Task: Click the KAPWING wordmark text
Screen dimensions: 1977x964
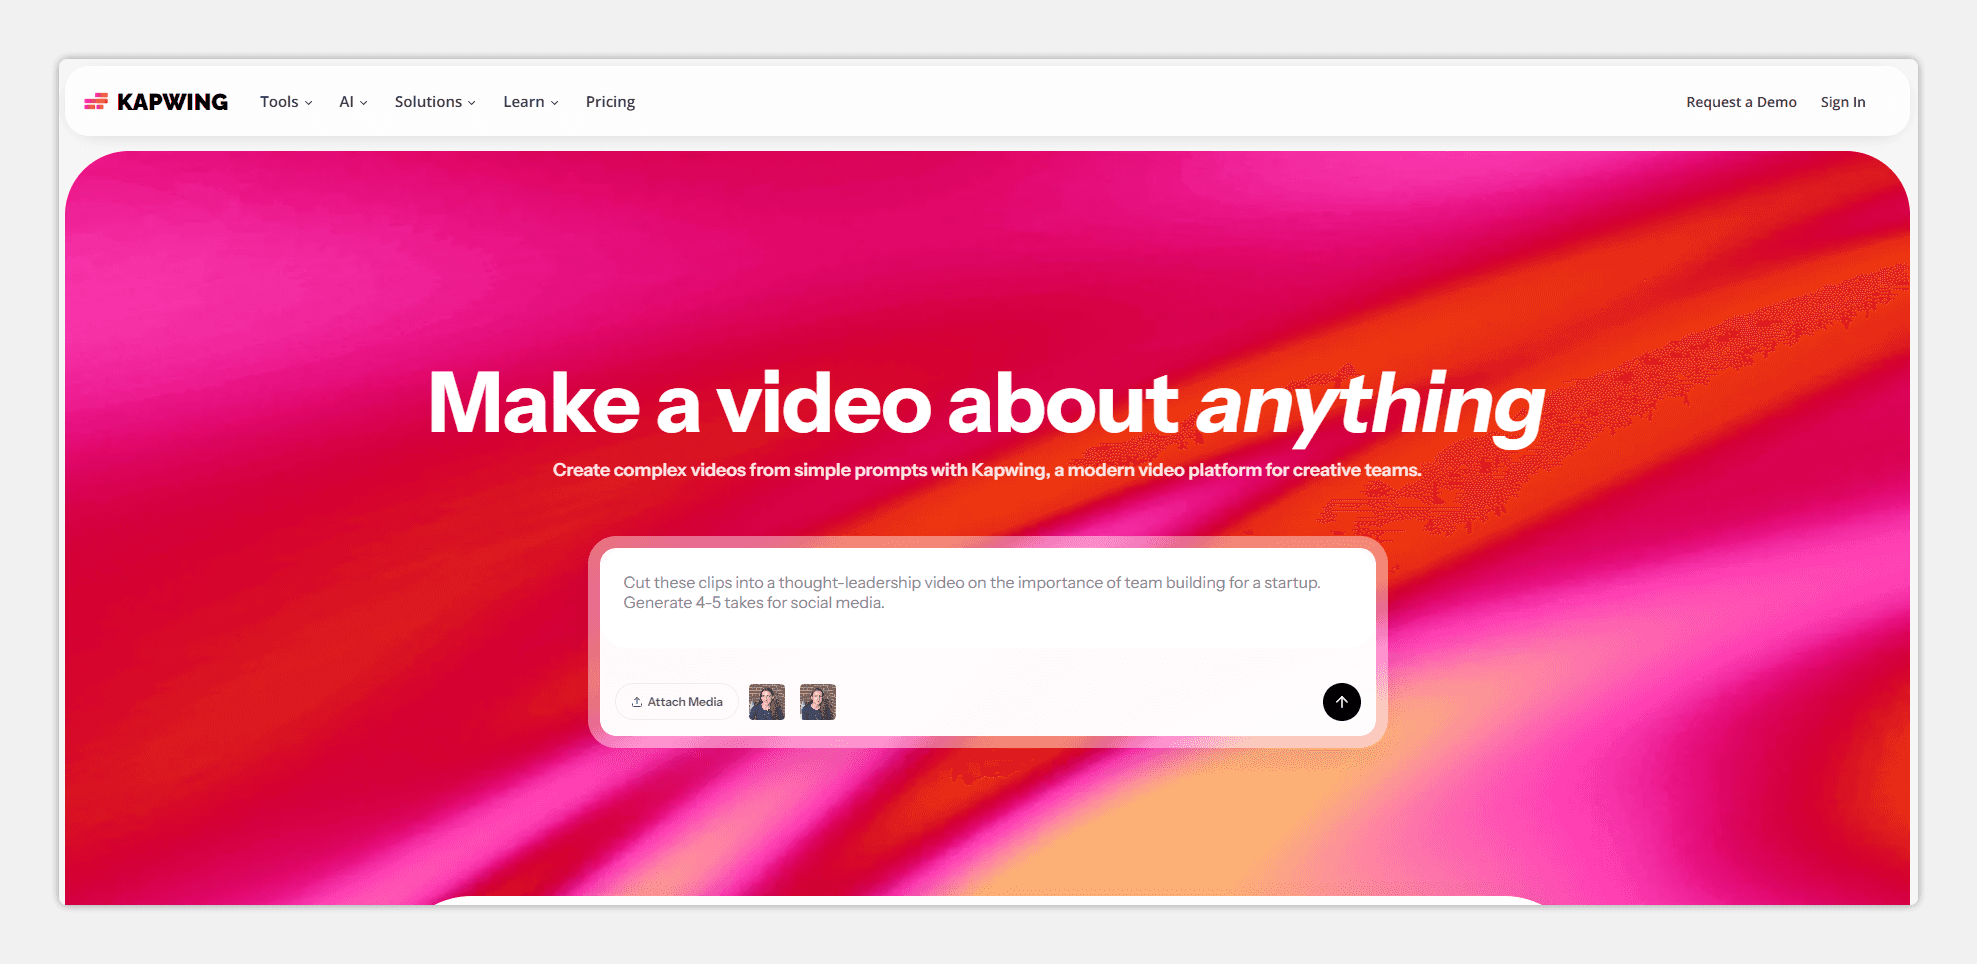Action: (172, 102)
